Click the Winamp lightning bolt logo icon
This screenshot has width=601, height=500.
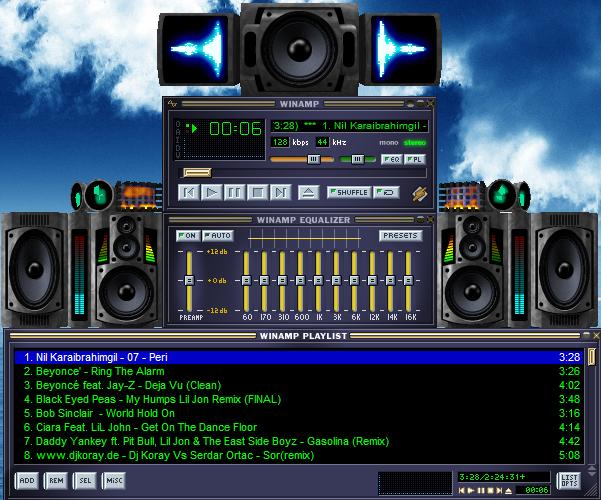(420, 194)
